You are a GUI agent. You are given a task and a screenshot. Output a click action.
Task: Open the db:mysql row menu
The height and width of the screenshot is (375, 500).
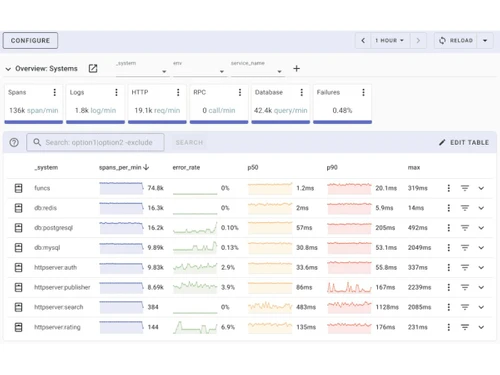click(x=449, y=248)
